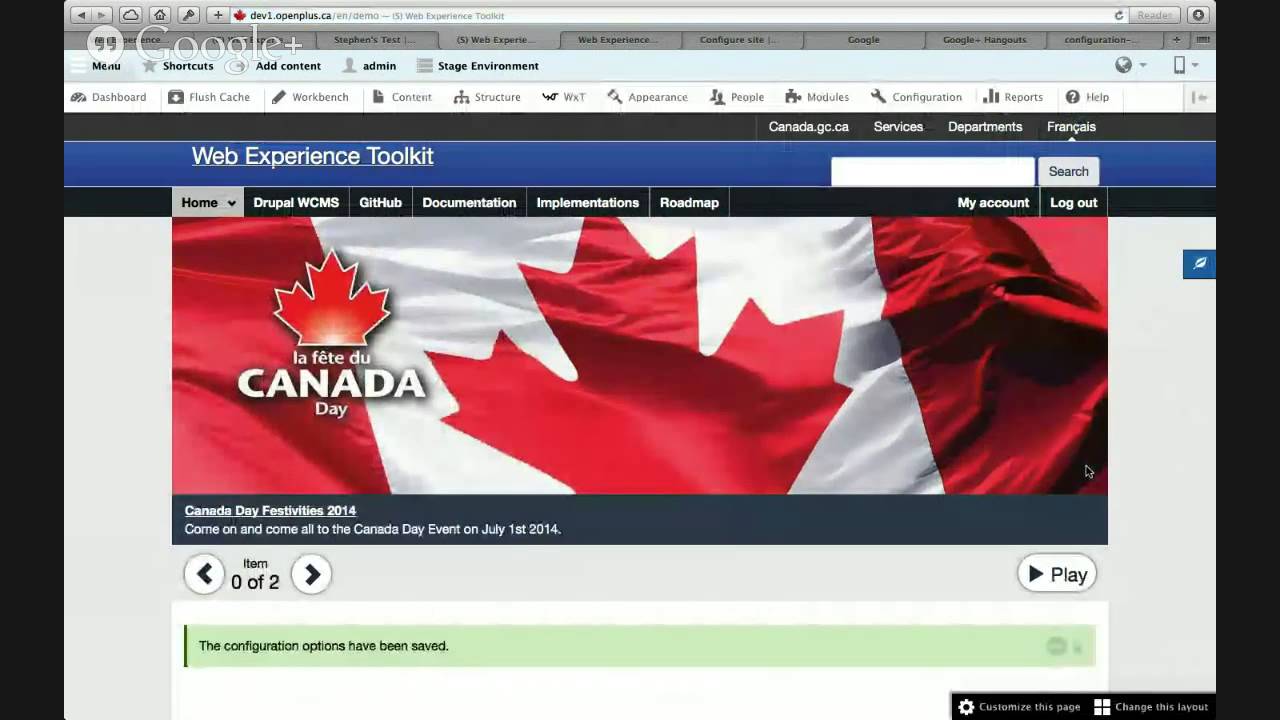Click the add bookmark plus button
The image size is (1280, 720).
point(218,15)
